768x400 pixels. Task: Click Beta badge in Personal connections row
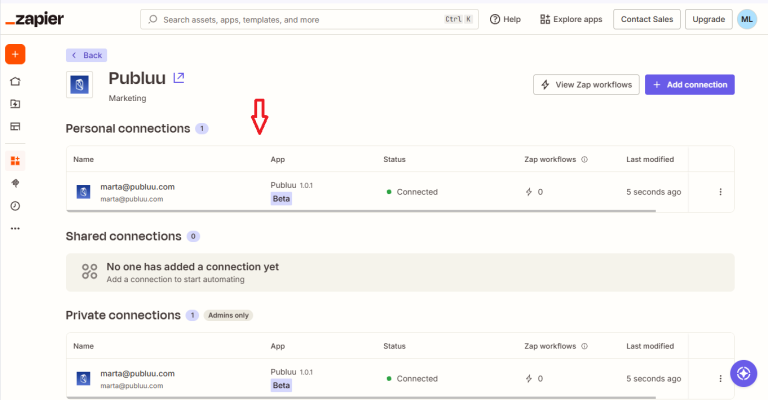click(281, 199)
